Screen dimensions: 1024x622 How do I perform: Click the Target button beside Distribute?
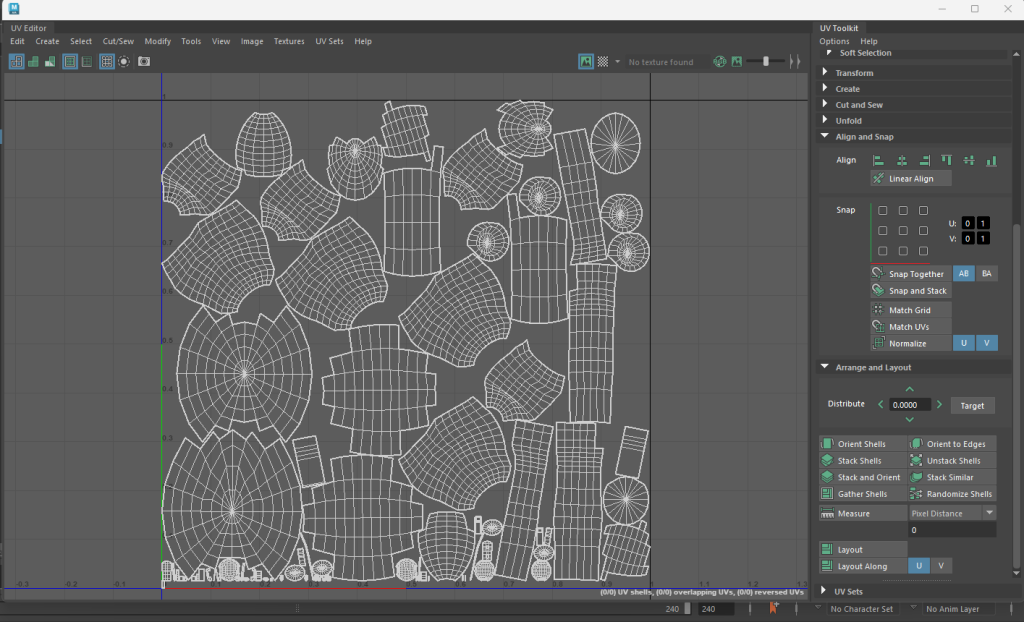[972, 405]
